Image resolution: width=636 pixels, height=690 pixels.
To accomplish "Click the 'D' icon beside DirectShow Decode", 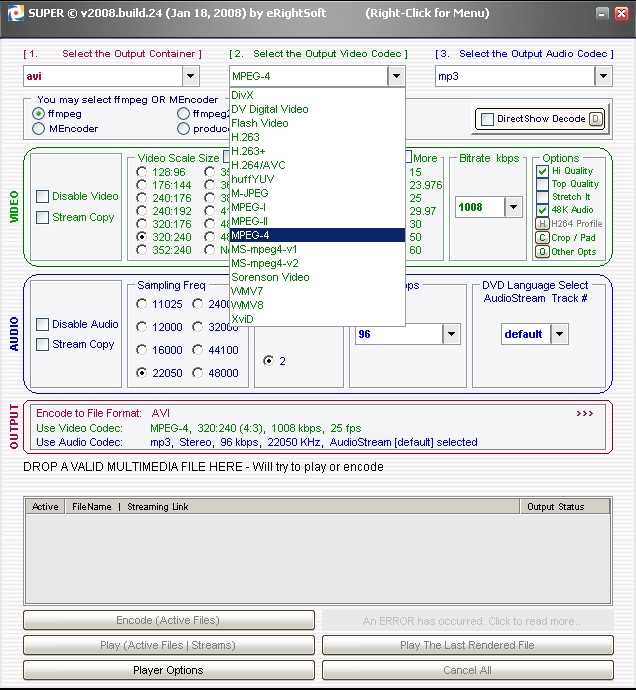I will (x=596, y=119).
